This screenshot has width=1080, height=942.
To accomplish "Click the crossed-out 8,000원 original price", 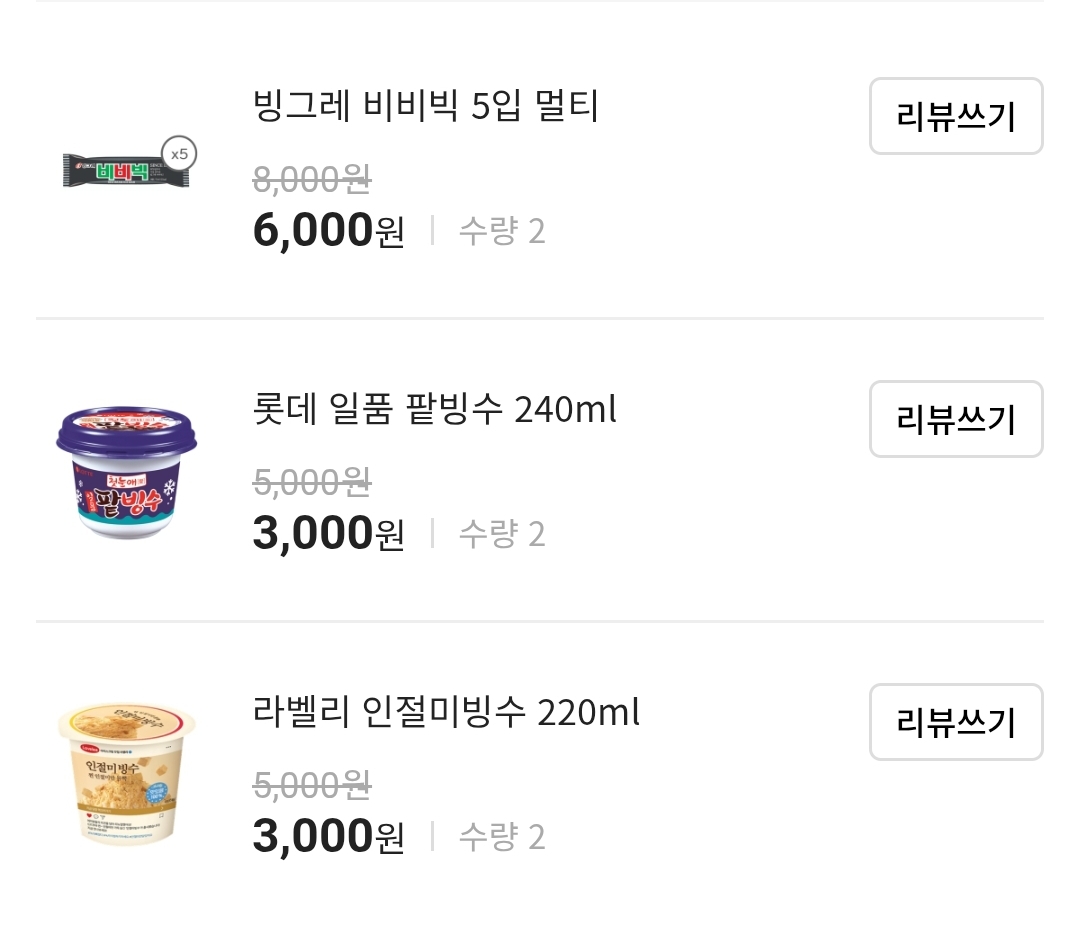I will [310, 178].
